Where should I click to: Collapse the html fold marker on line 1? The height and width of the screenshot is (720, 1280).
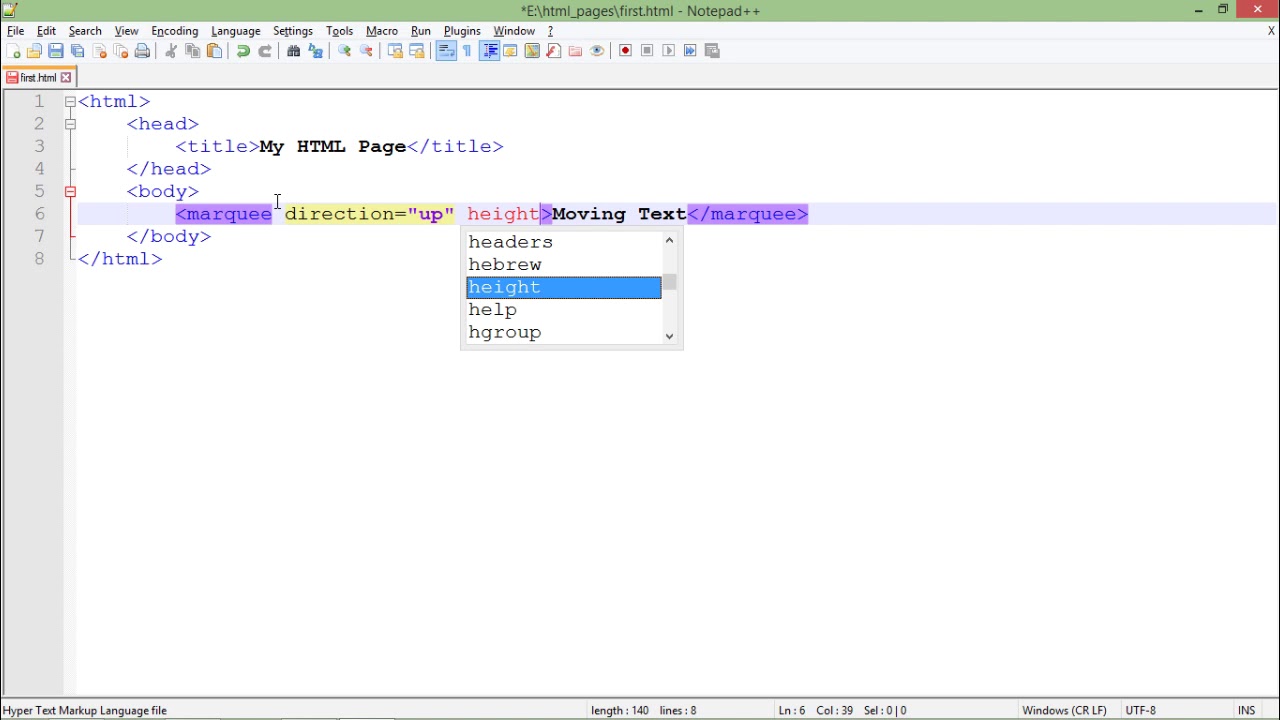(x=70, y=101)
